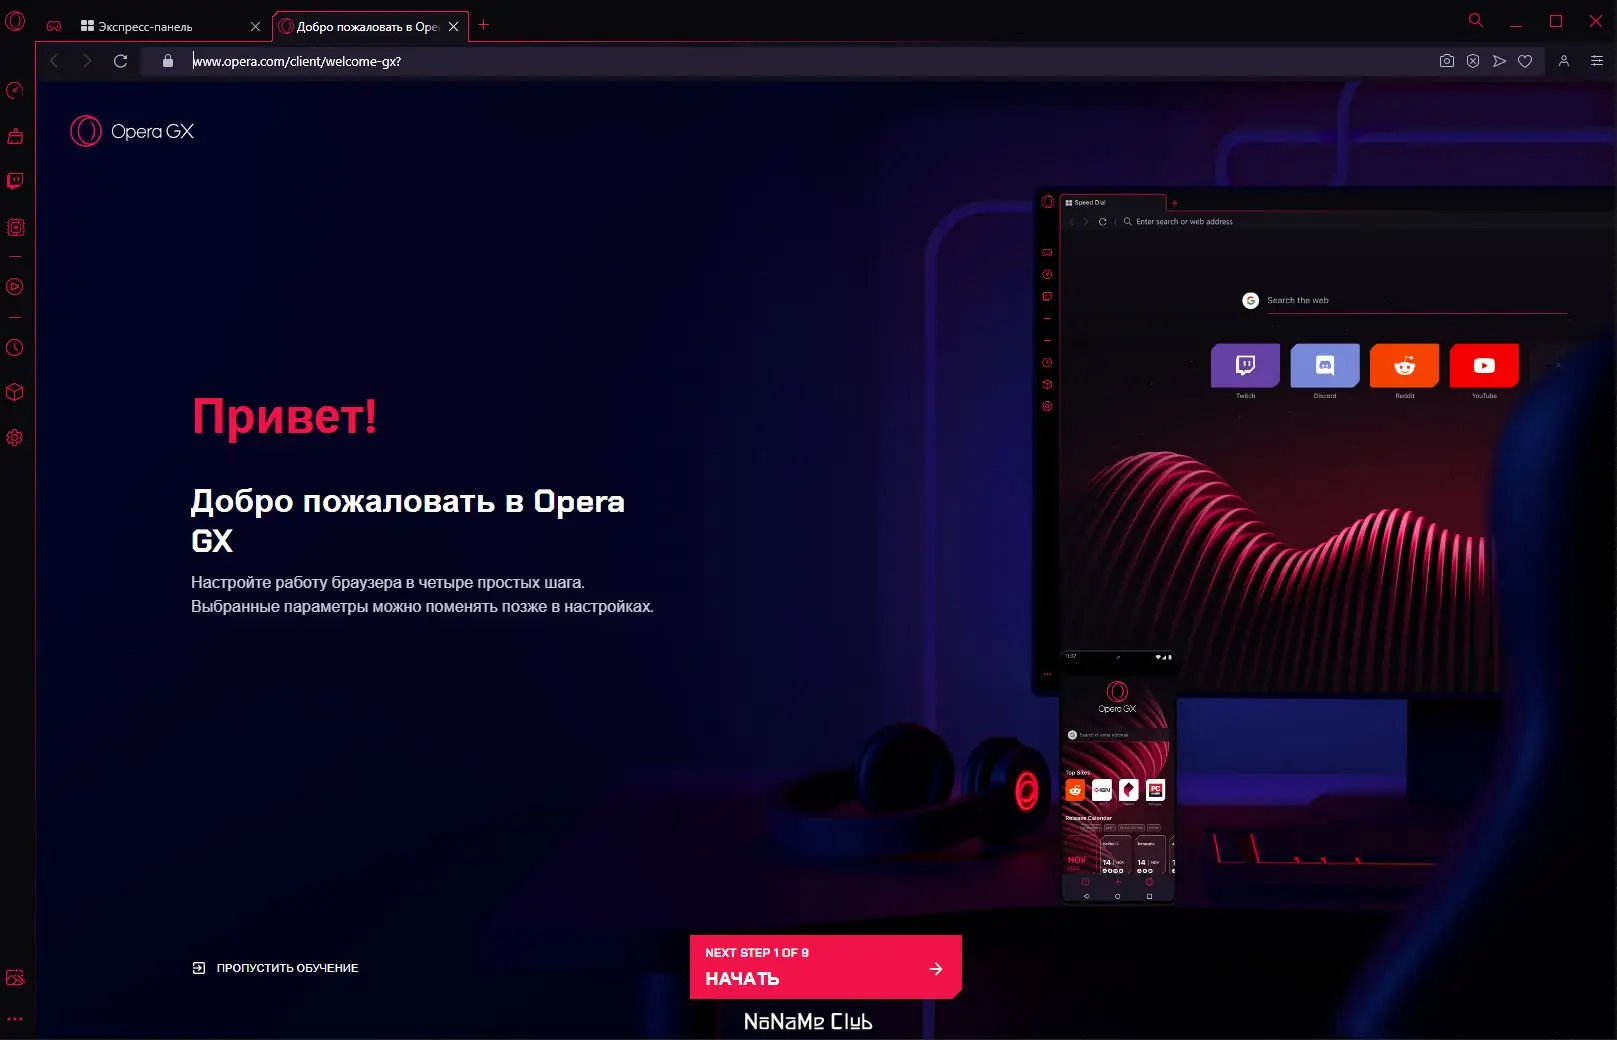
Task: Bookmark this page with the heart icon
Action: click(x=1525, y=61)
